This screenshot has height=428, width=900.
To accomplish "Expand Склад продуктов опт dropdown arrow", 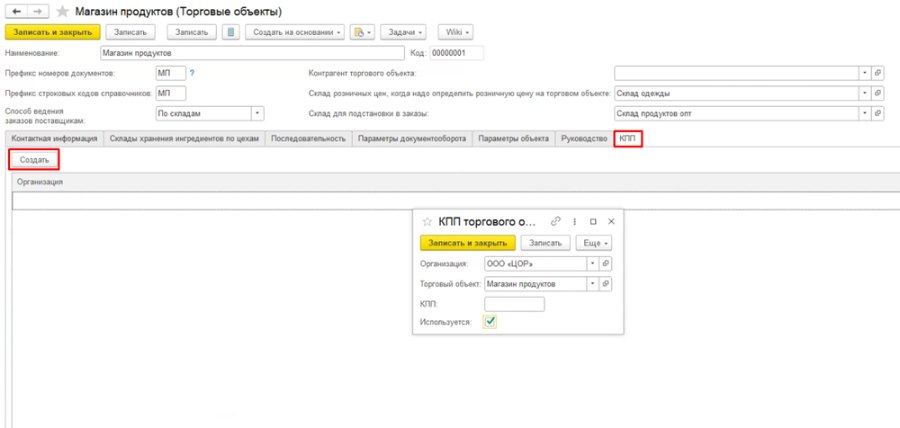I will [865, 114].
